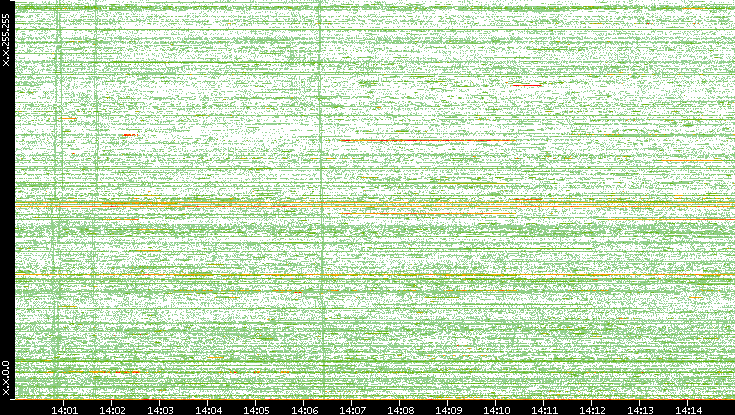
Task: Select the 14:06 time axis label
Action: (304, 410)
